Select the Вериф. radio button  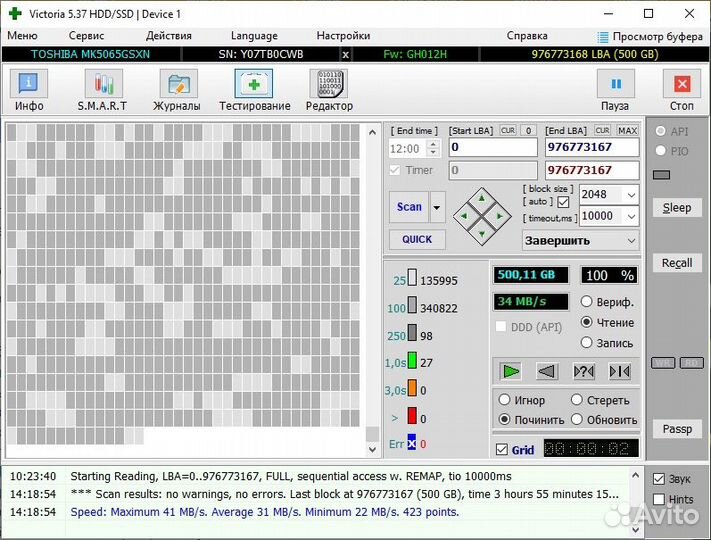pos(586,301)
